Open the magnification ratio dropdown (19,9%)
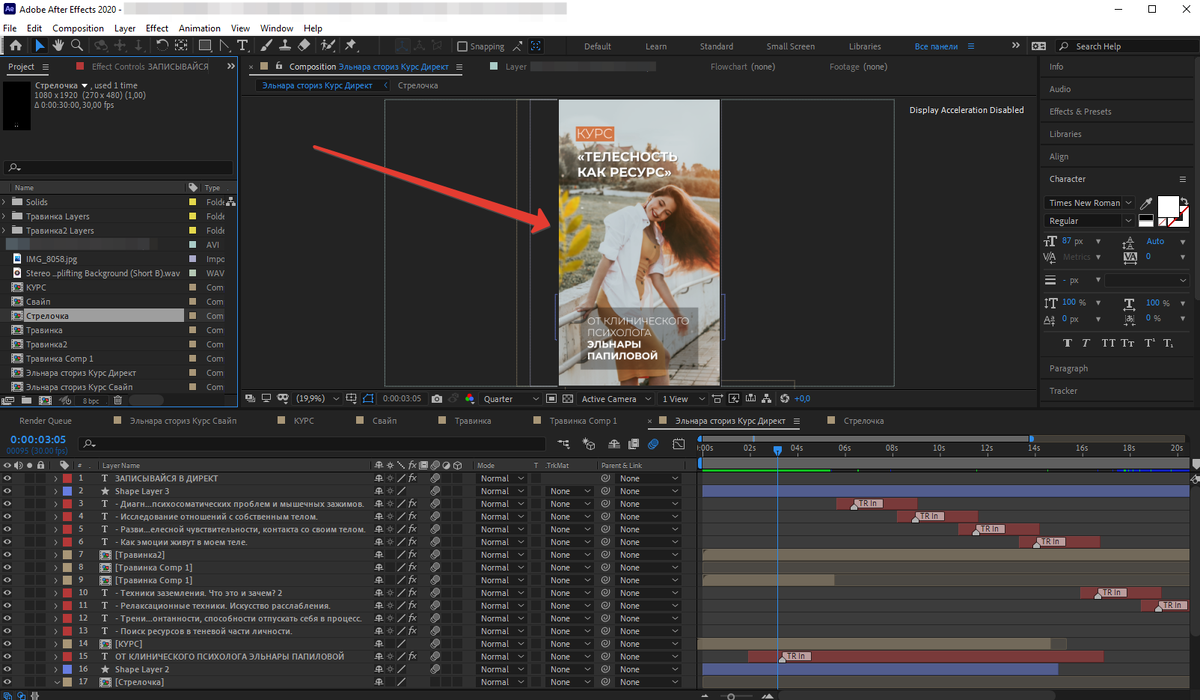Image resolution: width=1200 pixels, height=700 pixels. pyautogui.click(x=317, y=398)
